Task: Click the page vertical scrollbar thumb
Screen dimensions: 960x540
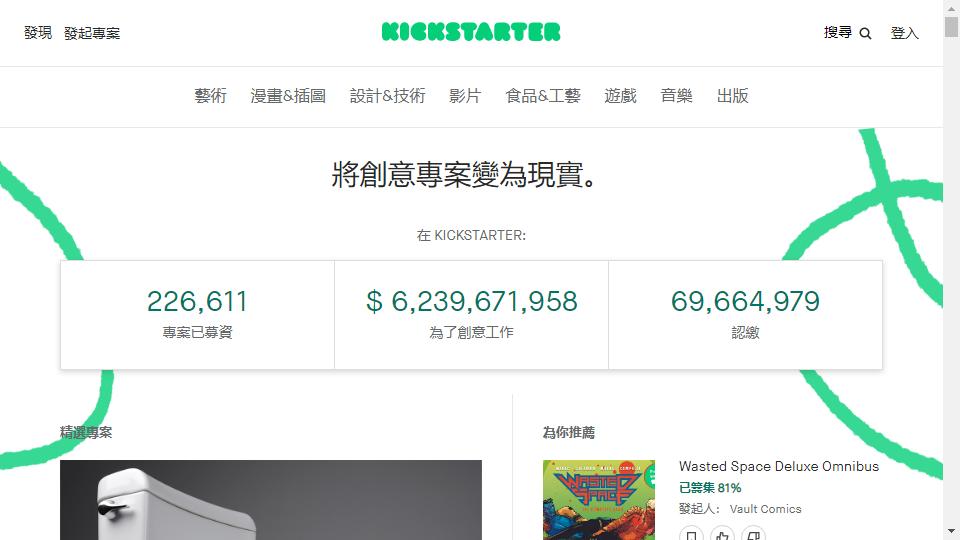Action: click(951, 28)
